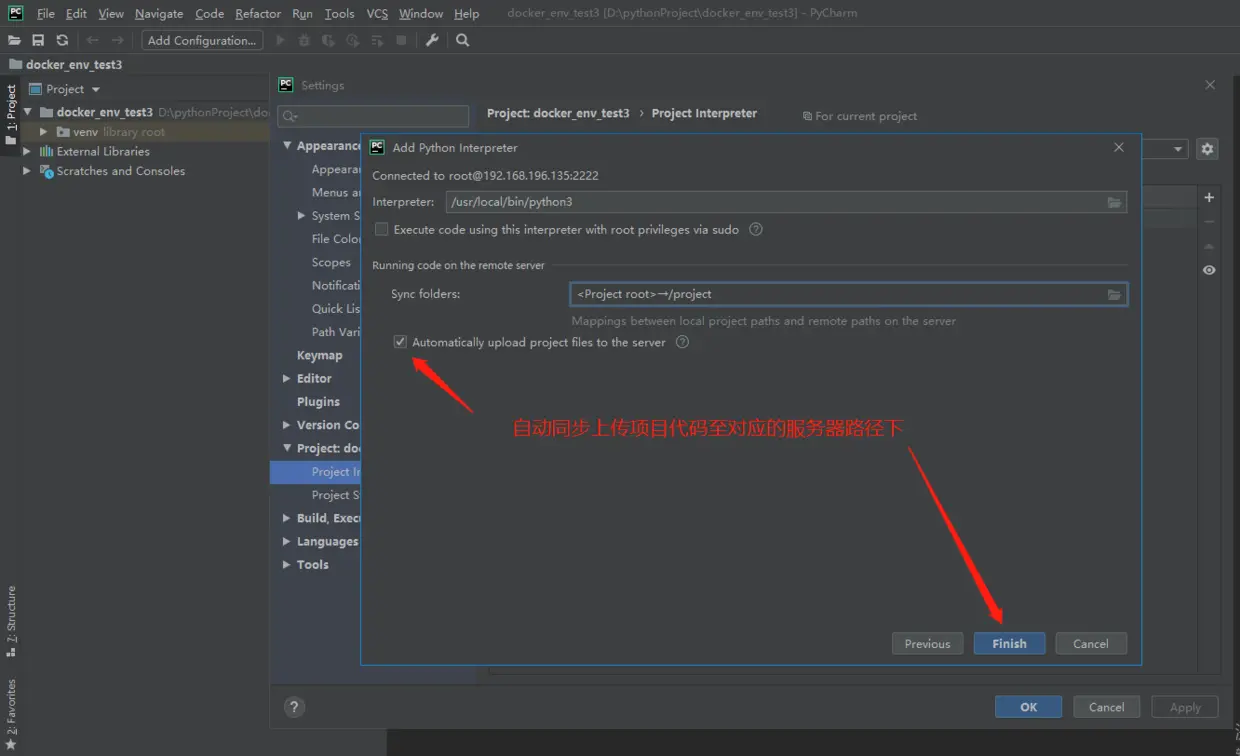
Task: Click the Add Configuration button
Action: (x=202, y=40)
